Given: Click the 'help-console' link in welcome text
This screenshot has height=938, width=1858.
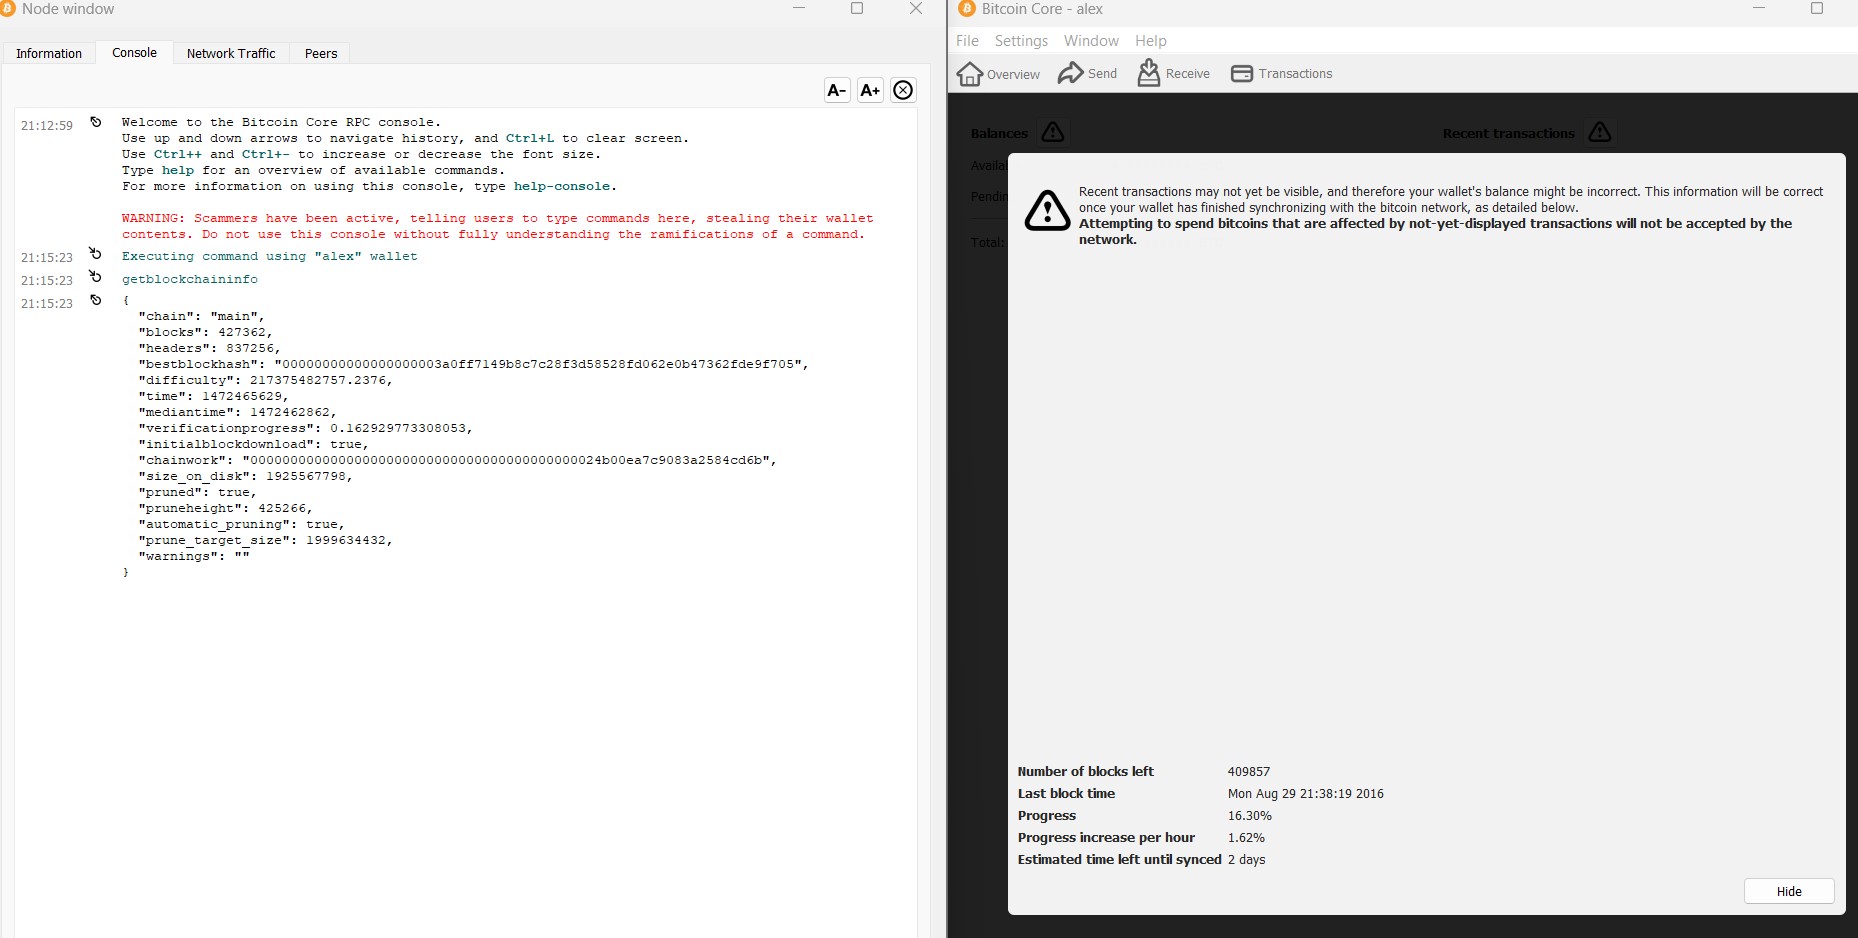Looking at the screenshot, I should [x=562, y=186].
